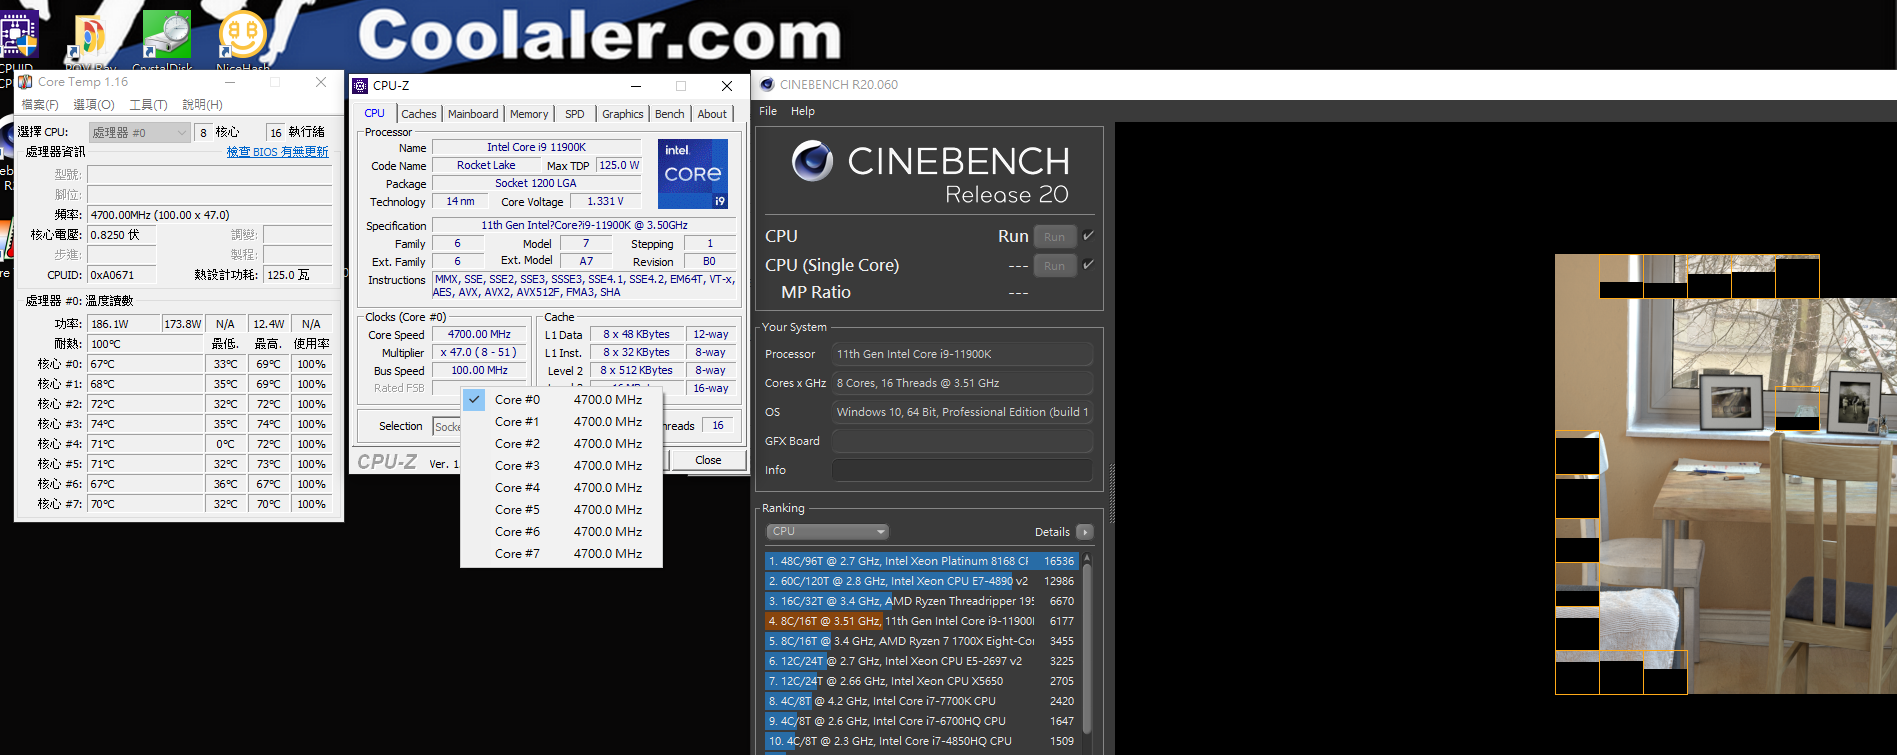Click the Processor name field in Cinebench
The image size is (1897, 755).
click(x=962, y=354)
